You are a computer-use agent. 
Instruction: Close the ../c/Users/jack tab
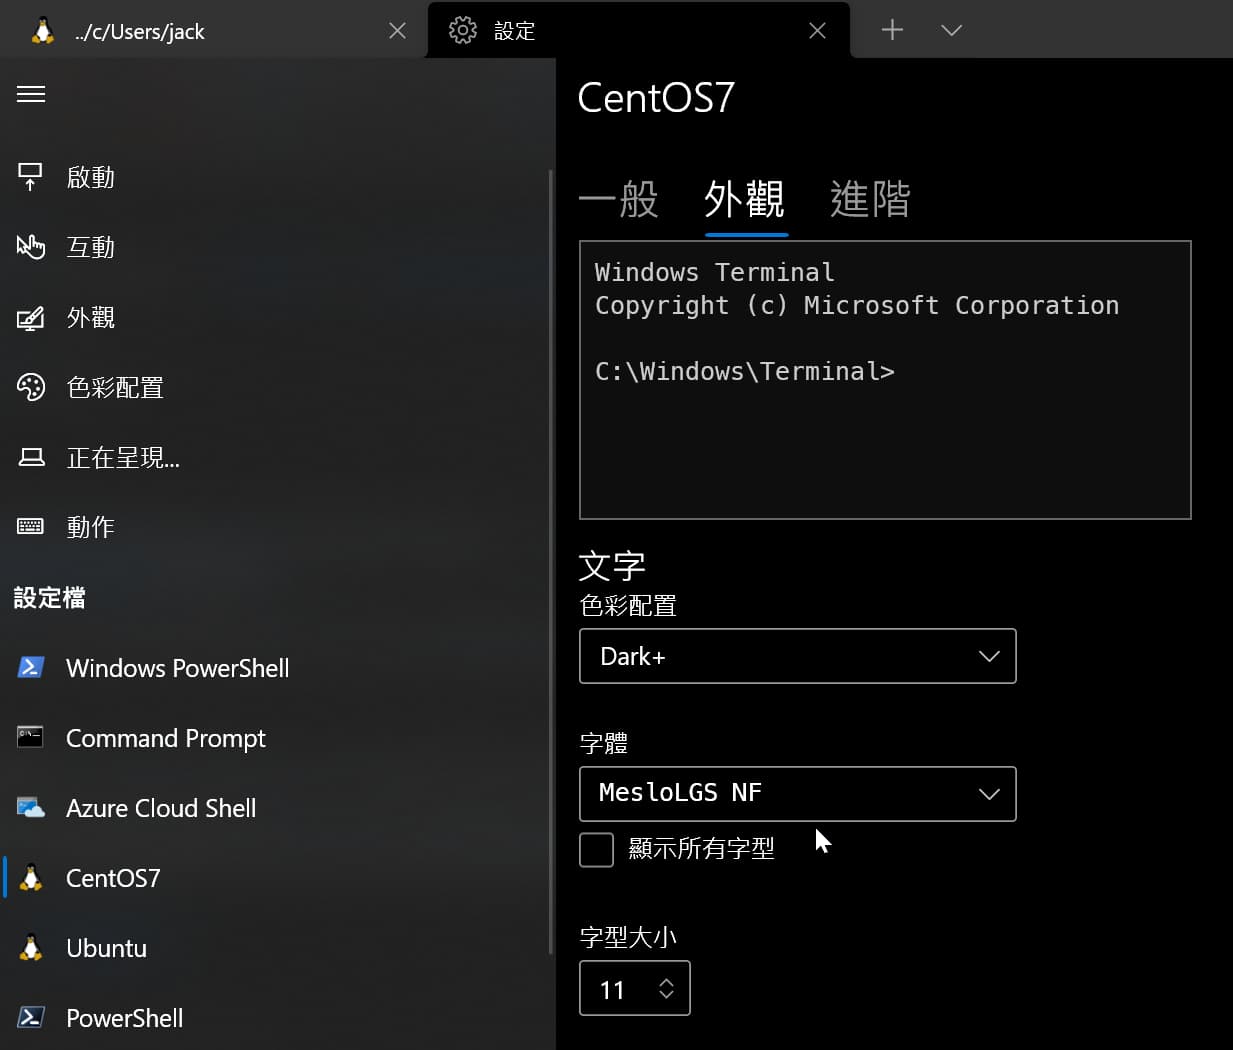[x=397, y=31]
